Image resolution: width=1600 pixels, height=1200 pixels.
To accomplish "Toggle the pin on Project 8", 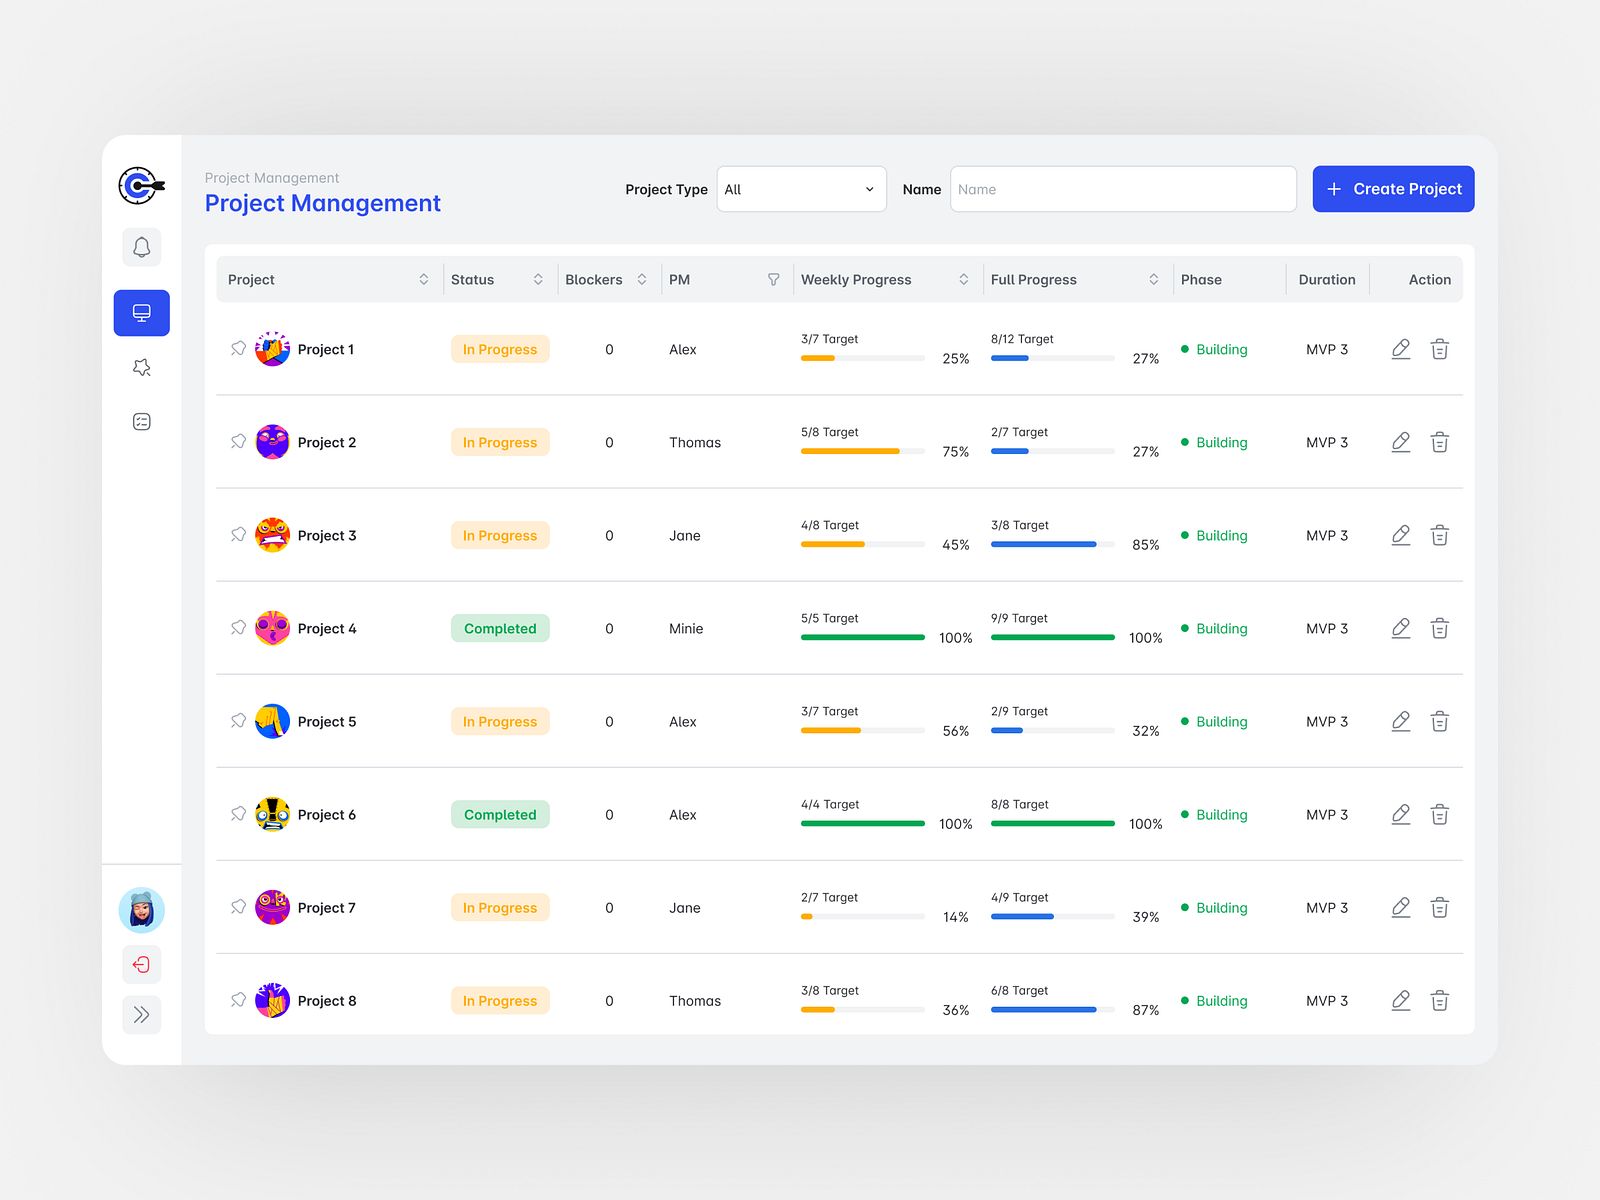I will [238, 1000].
